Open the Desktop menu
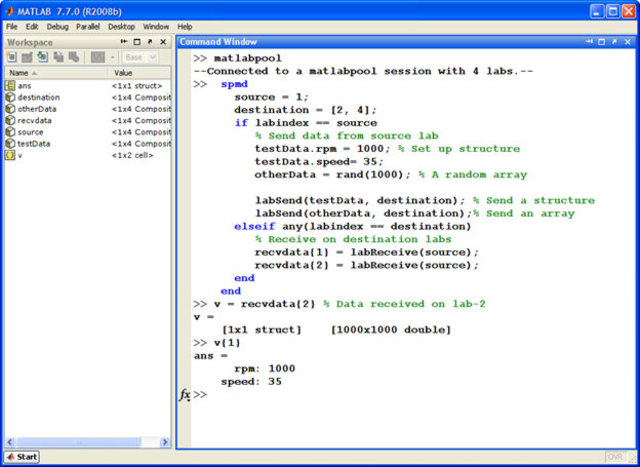 [x=121, y=27]
